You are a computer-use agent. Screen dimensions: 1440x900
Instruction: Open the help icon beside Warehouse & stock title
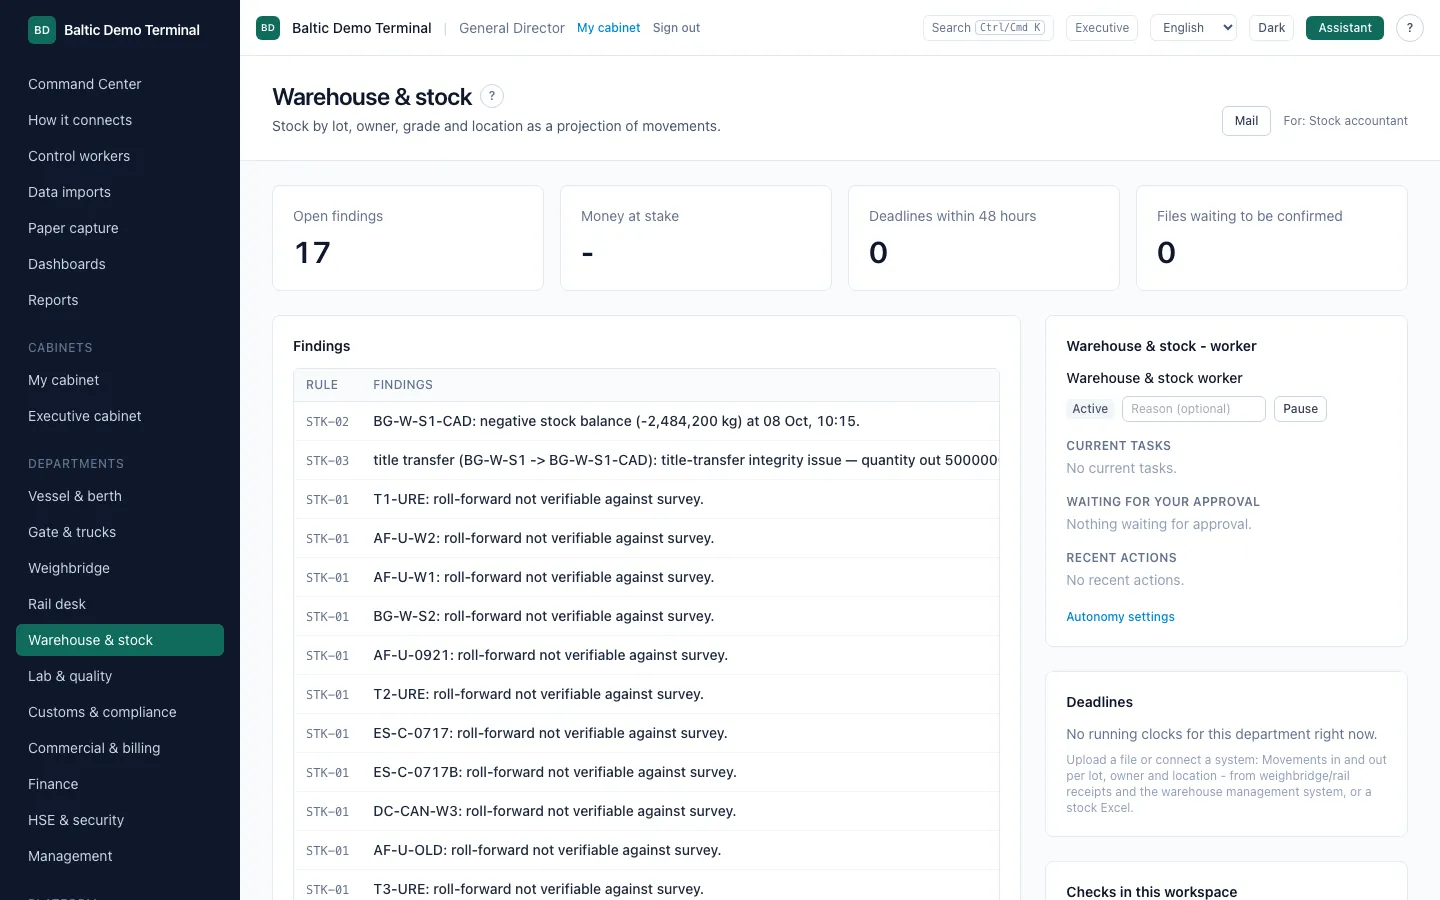pyautogui.click(x=492, y=96)
